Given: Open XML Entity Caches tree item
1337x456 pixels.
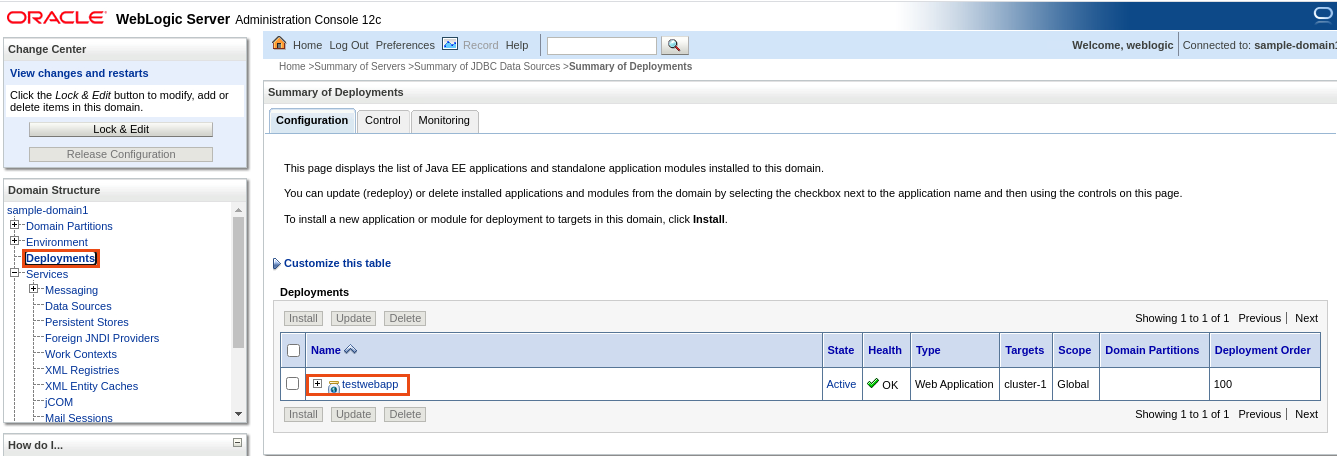Looking at the screenshot, I should coord(92,386).
